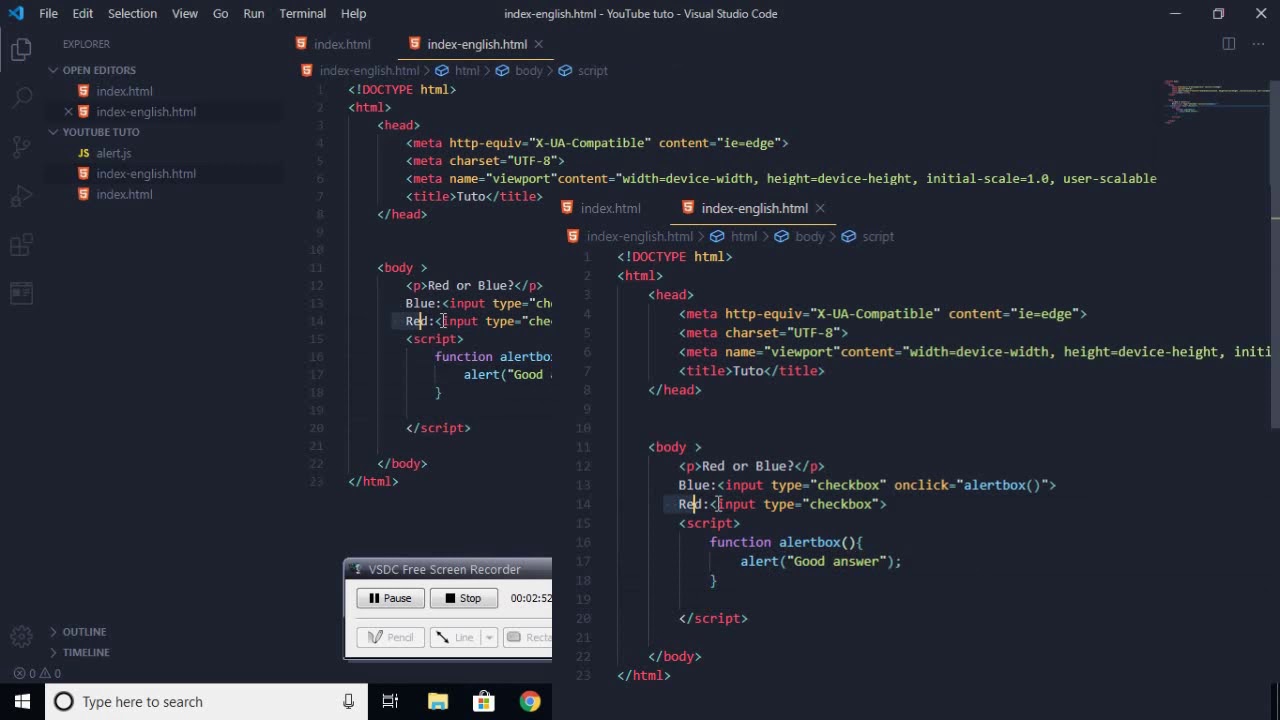
Task: Open the Edit menu
Action: click(x=83, y=13)
